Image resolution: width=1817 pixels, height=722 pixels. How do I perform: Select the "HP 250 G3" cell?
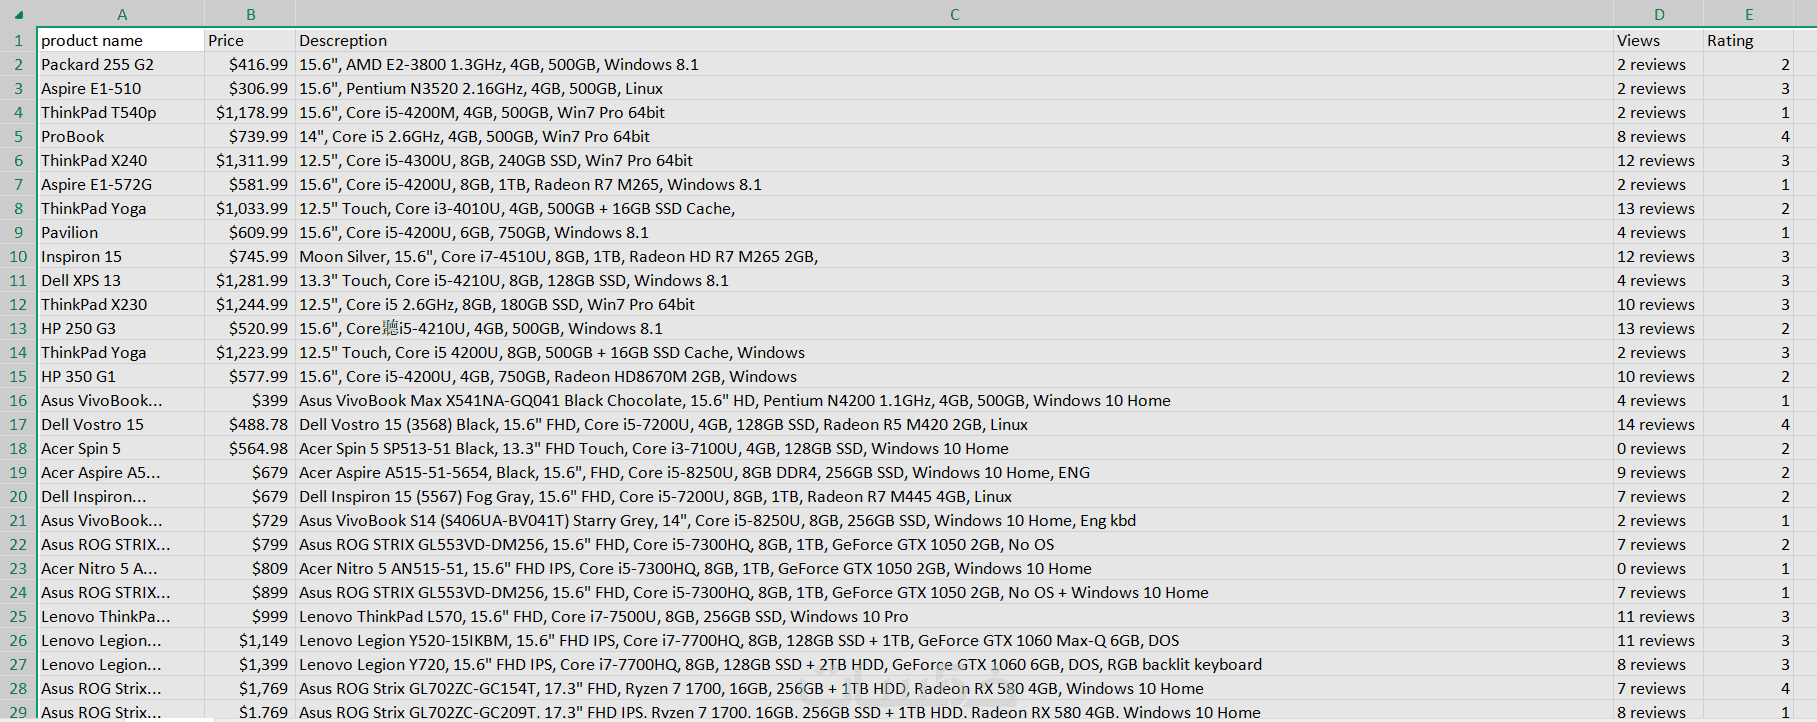click(121, 328)
